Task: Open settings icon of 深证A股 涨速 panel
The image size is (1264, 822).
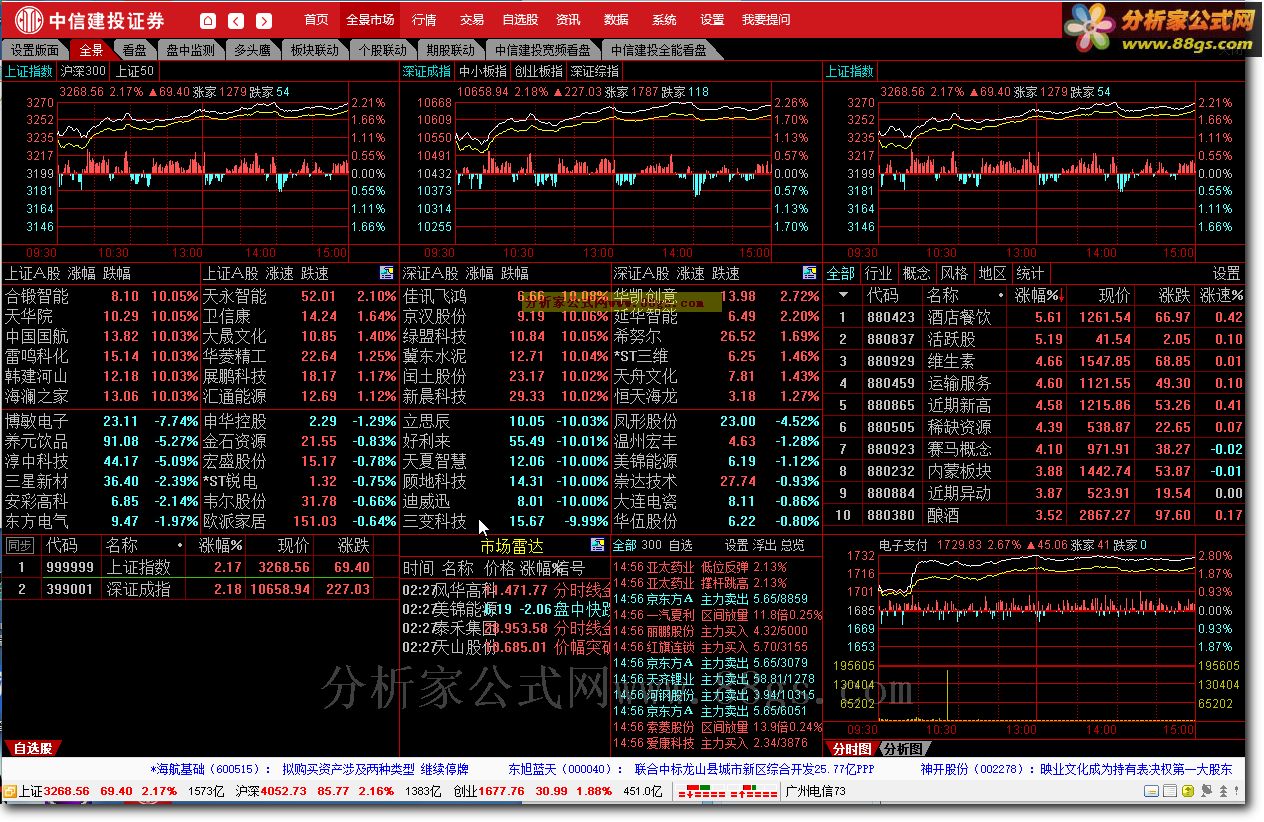Action: 810,272
